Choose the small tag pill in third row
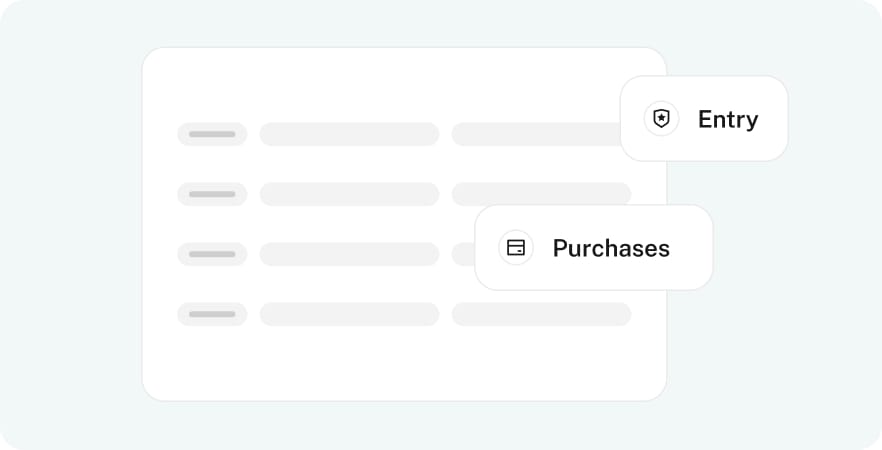The width and height of the screenshot is (882, 450). point(212,254)
